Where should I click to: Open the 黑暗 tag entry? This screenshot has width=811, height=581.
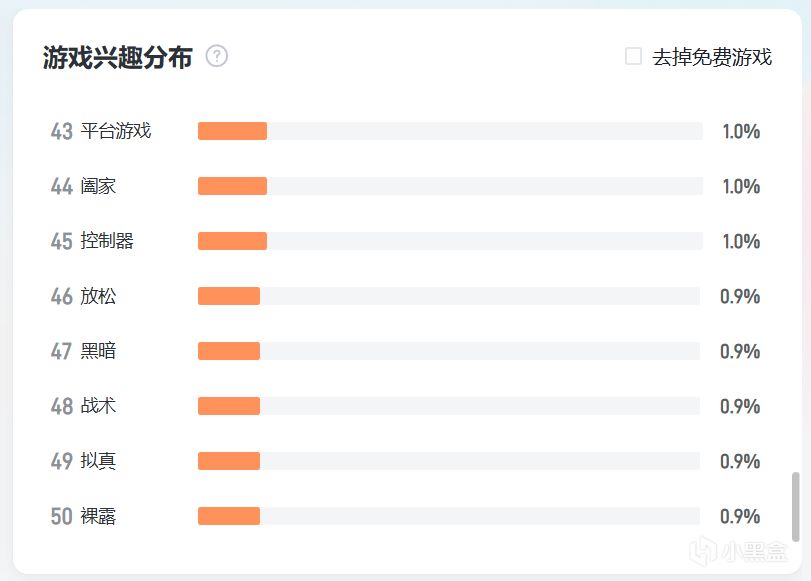coord(98,351)
